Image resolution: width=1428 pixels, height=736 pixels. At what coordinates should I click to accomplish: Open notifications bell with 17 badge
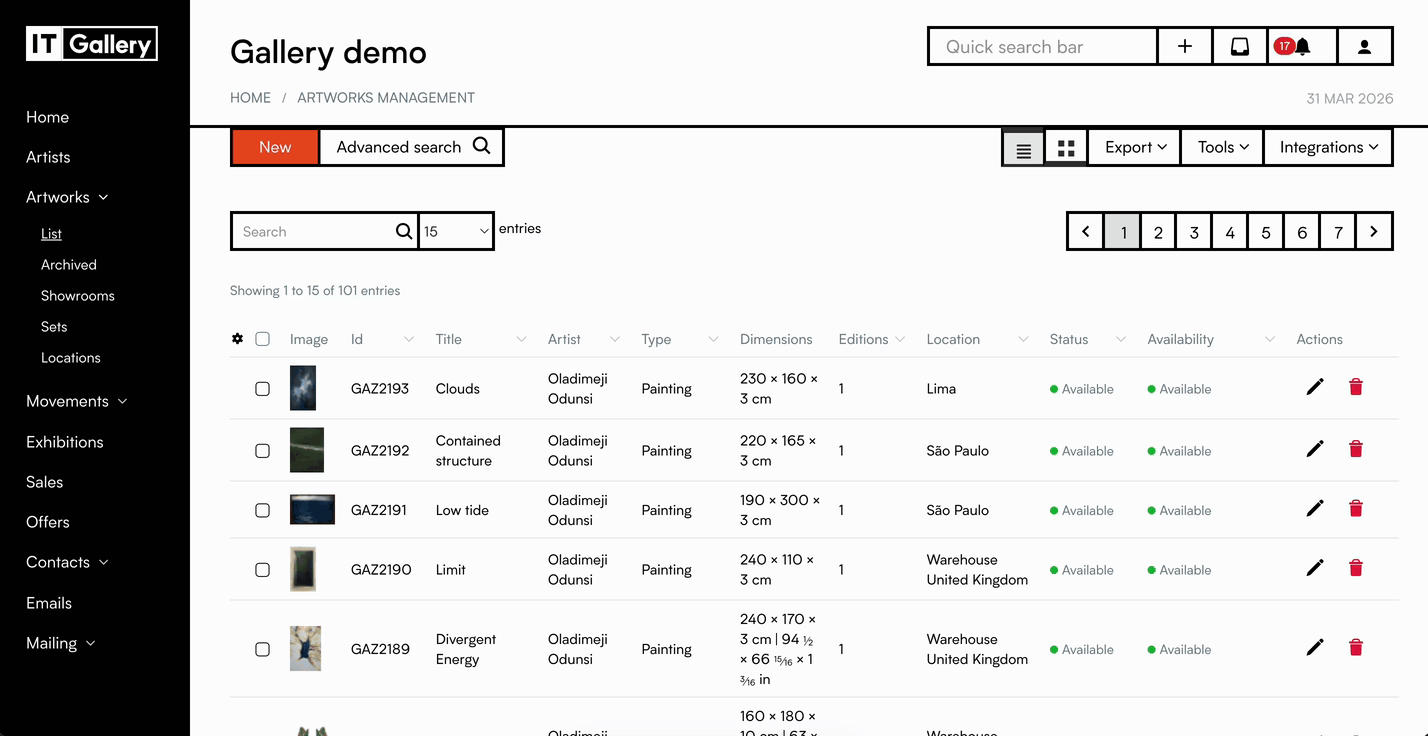1293,46
